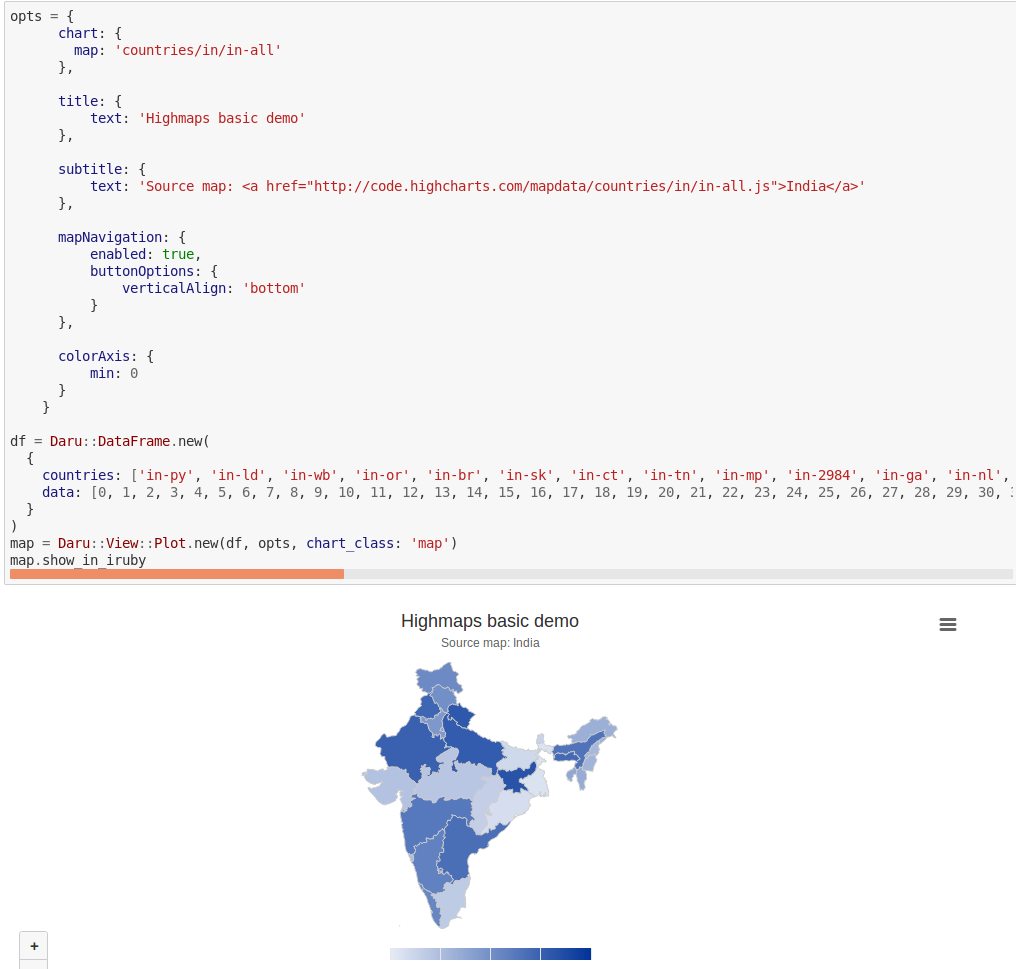The height and width of the screenshot is (969, 1016).
Task: Click the lightest segment of color legend
Action: click(x=415, y=953)
